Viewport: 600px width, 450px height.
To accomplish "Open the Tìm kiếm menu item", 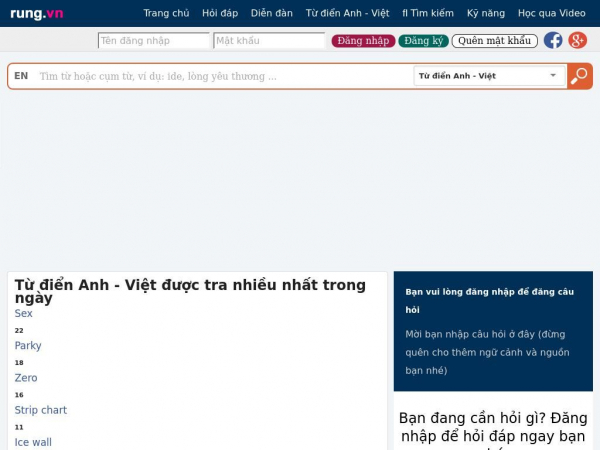I will point(428,13).
